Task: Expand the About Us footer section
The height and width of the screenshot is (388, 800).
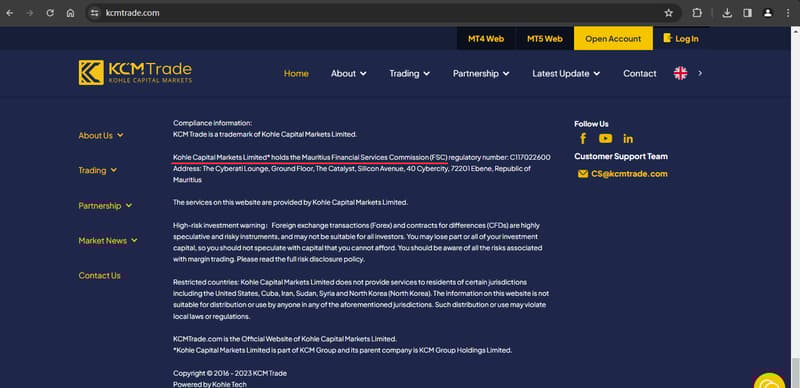Action: [101, 135]
